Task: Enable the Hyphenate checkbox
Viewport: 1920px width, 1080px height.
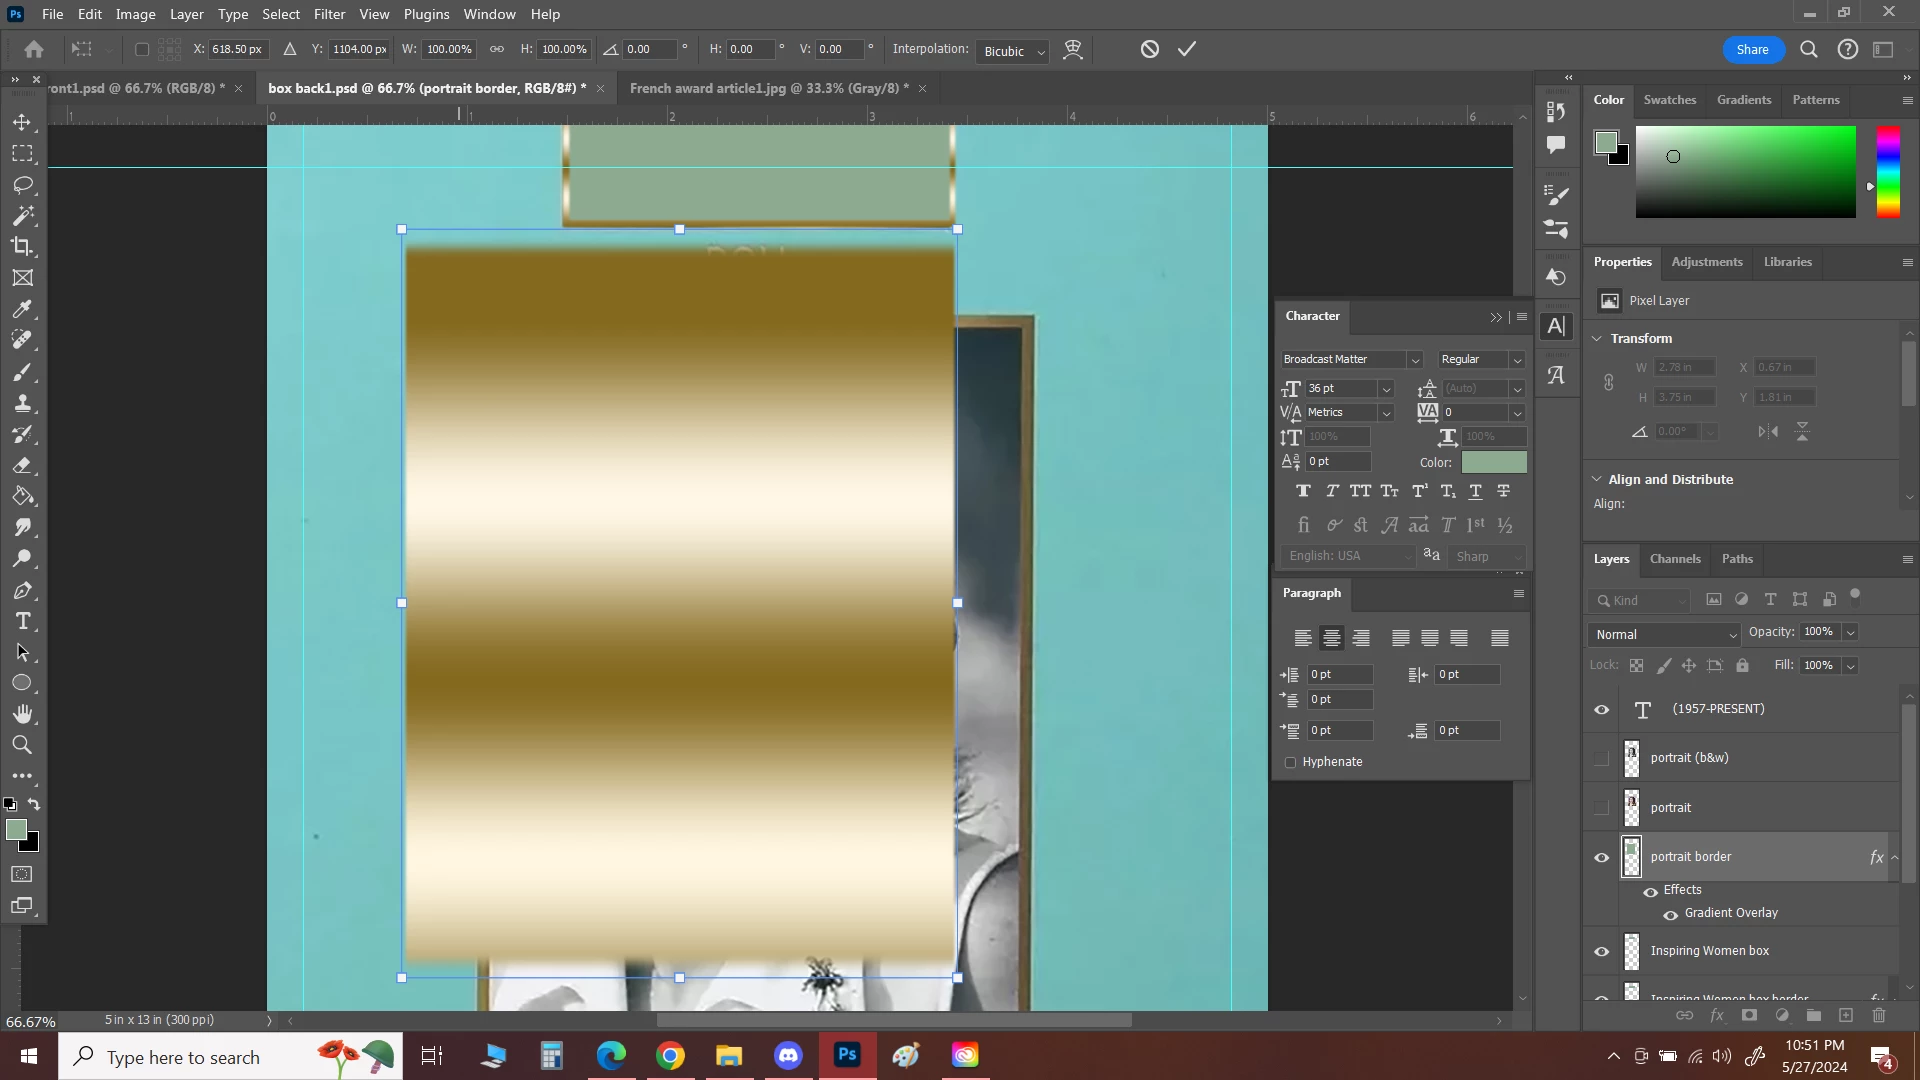Action: tap(1290, 762)
